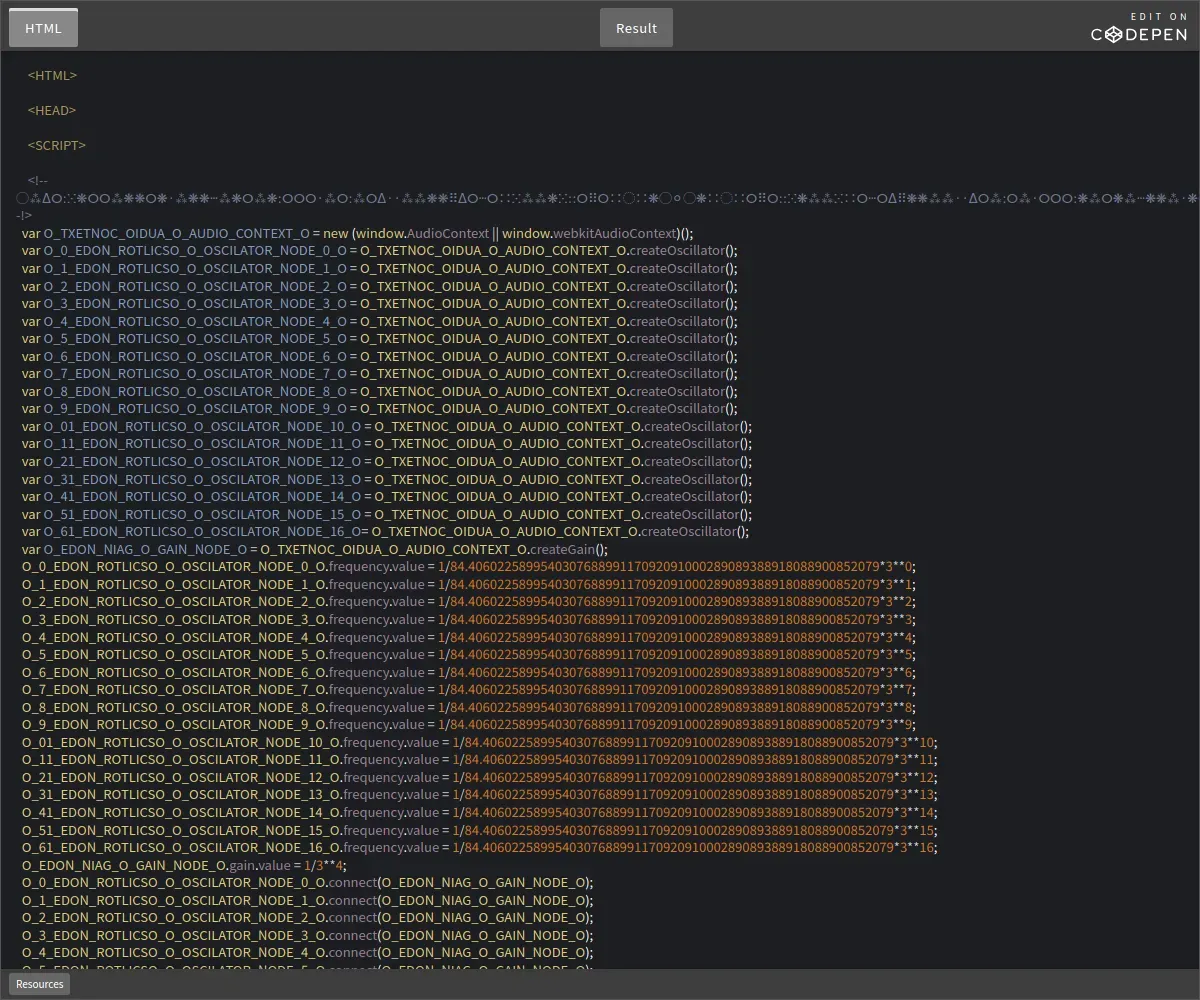
Task: Click the OSCILATOR_NODE_3 connect(GAIN_NODE) line
Action: coord(308,935)
